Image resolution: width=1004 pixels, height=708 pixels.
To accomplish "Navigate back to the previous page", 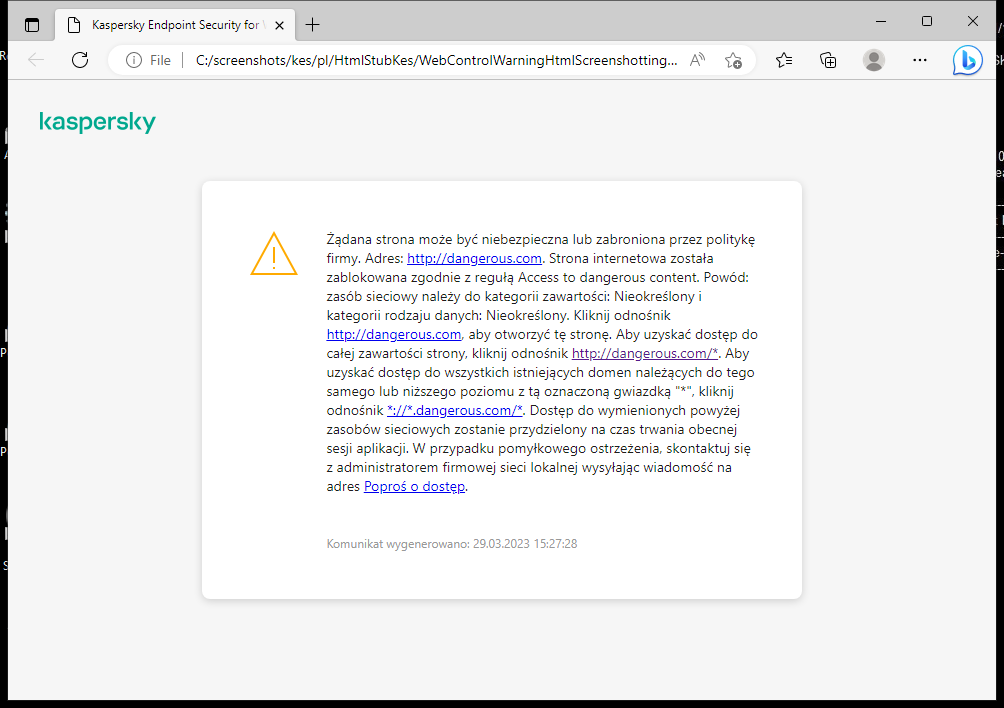I will pos(36,59).
